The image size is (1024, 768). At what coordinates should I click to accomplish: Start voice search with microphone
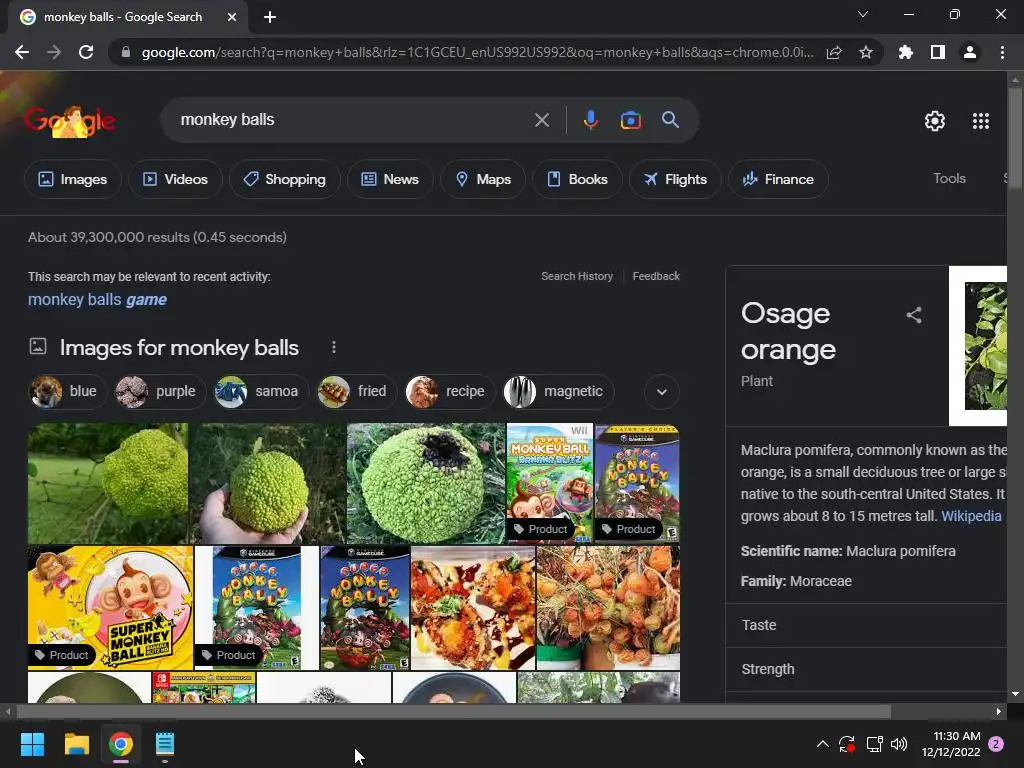click(x=590, y=120)
